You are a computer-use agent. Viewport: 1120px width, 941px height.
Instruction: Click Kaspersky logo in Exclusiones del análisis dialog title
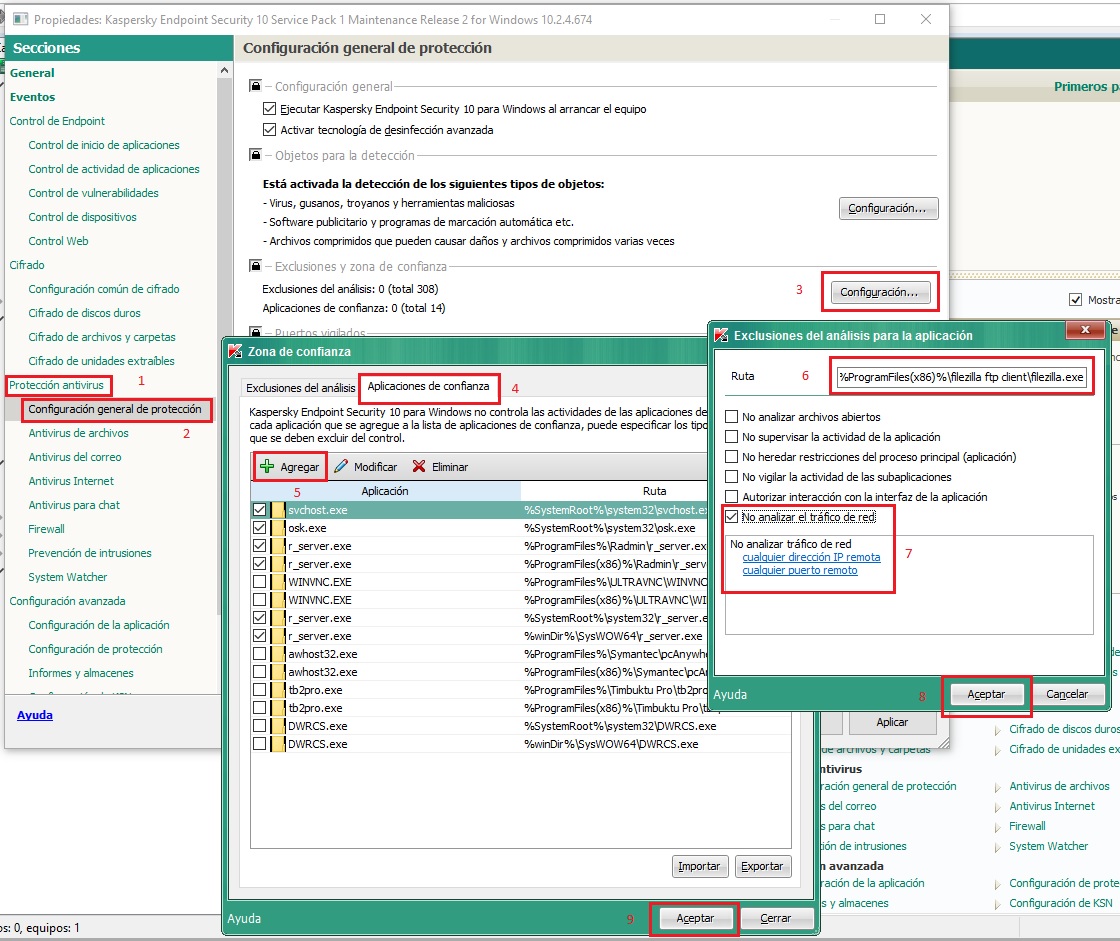(x=721, y=335)
